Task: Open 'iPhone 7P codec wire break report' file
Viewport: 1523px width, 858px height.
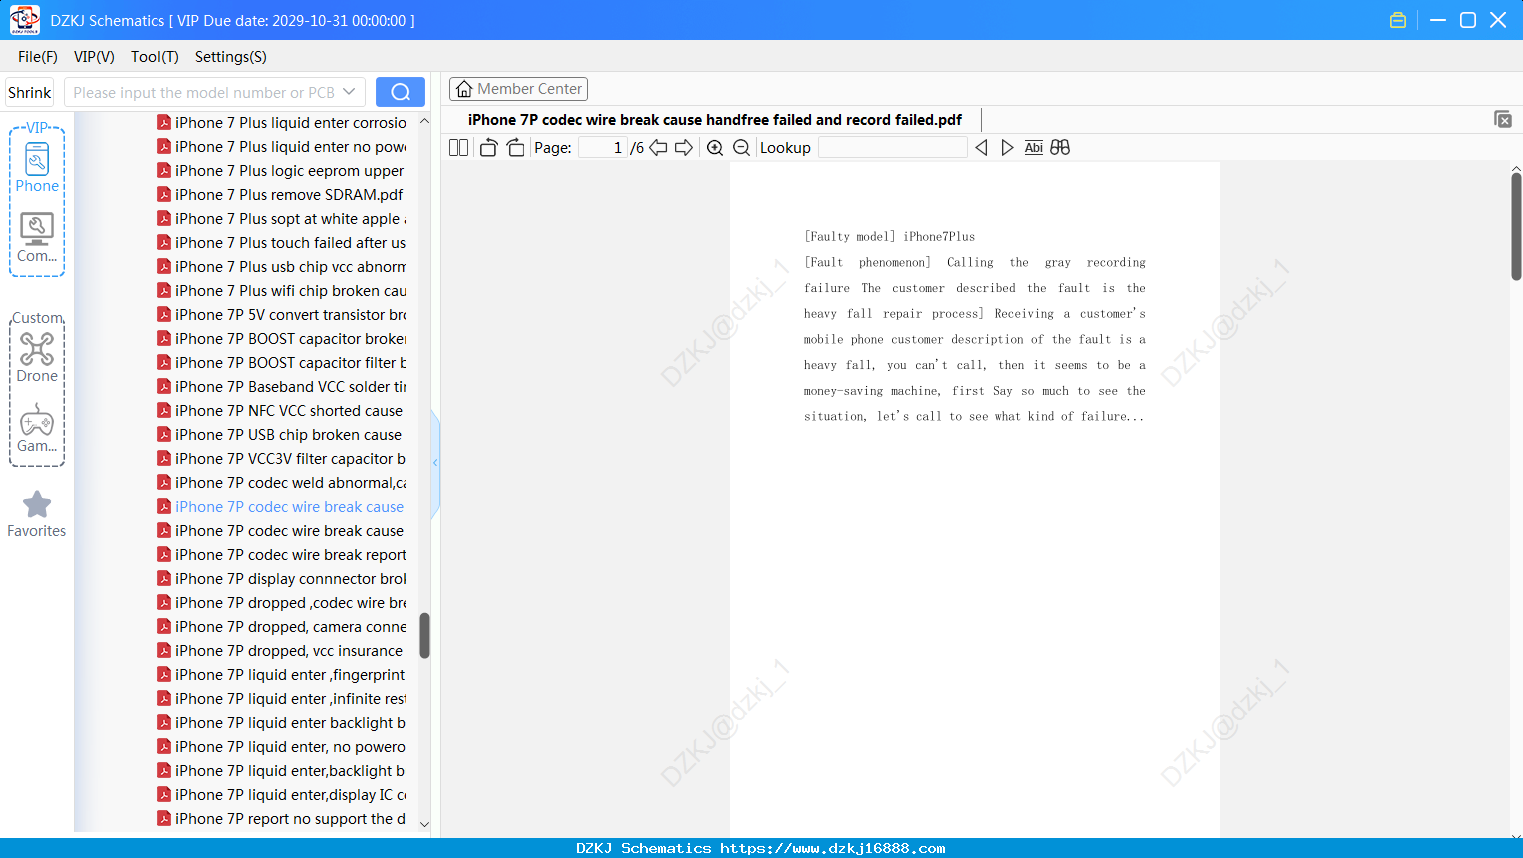Action: pos(291,555)
